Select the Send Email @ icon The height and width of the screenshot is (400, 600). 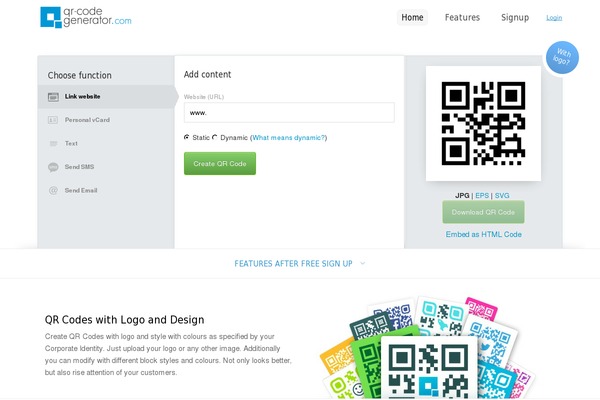pos(53,191)
